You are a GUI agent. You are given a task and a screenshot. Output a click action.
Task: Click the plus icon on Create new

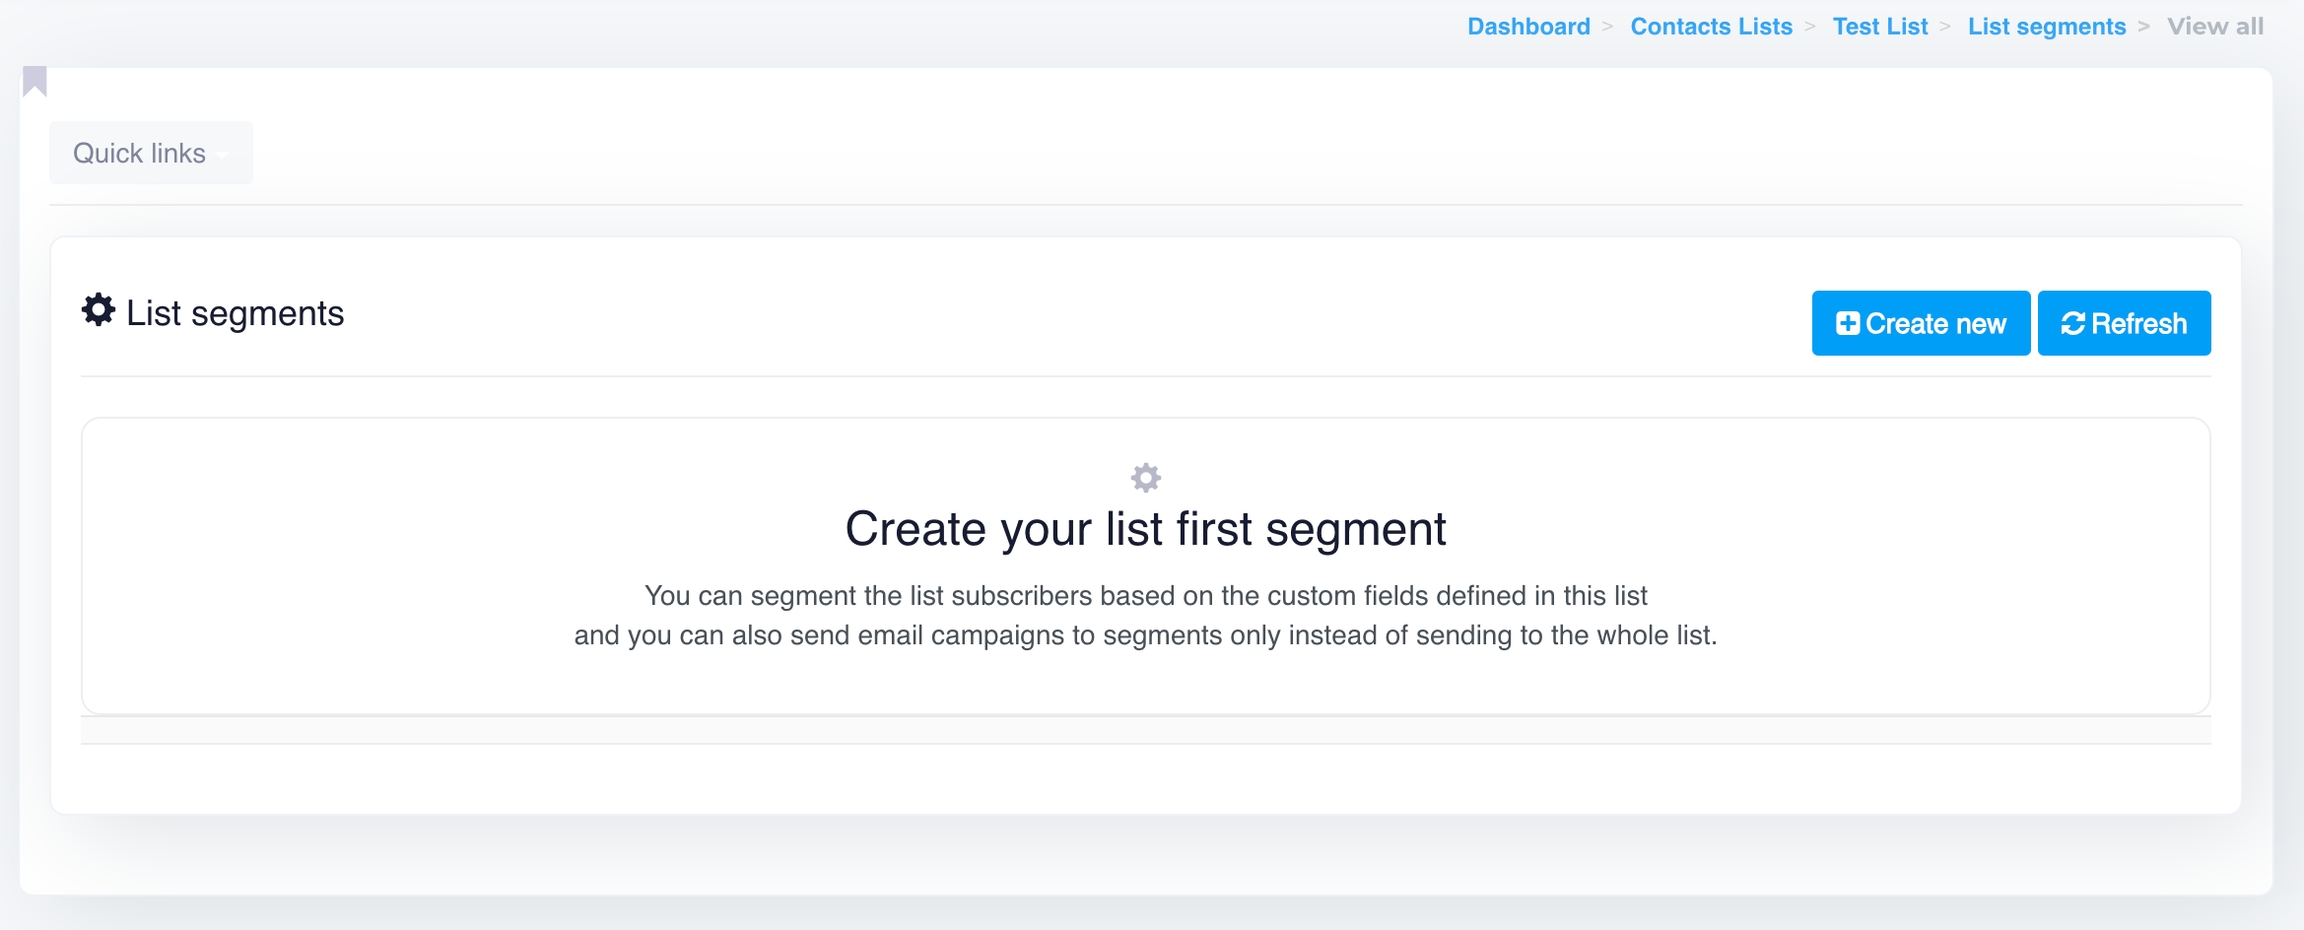coord(1847,323)
